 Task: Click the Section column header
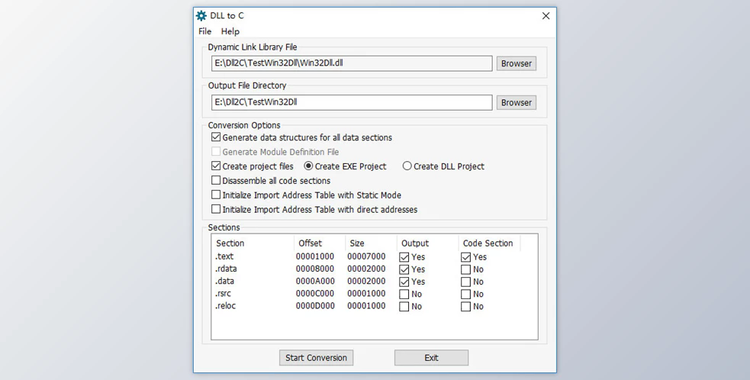pyautogui.click(x=253, y=243)
